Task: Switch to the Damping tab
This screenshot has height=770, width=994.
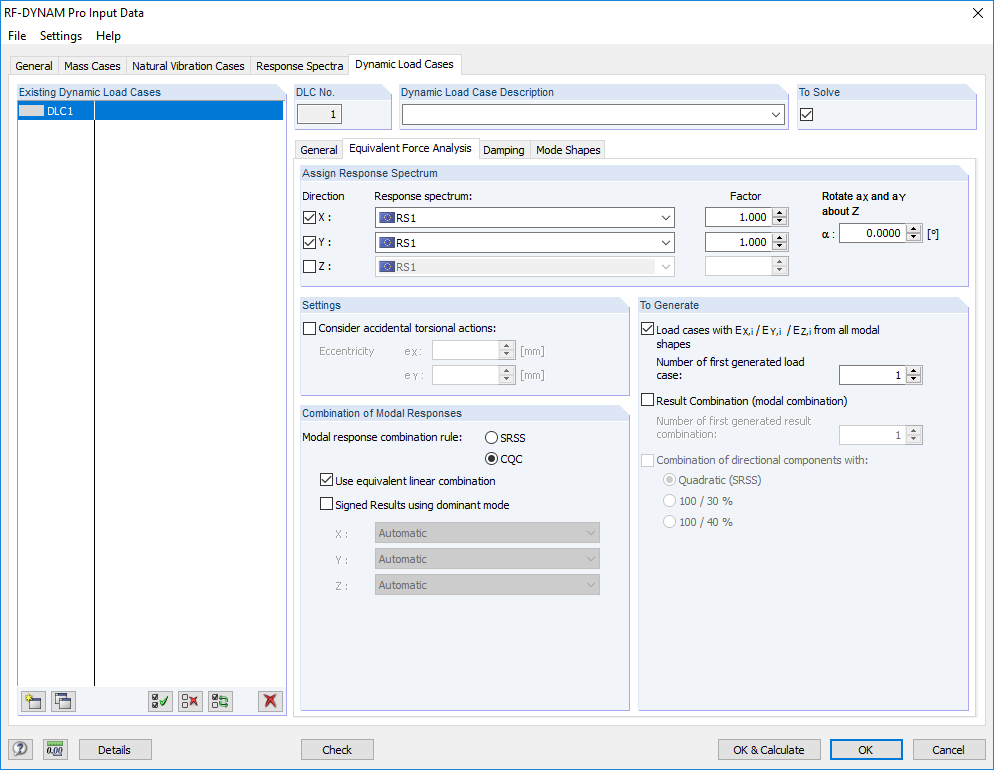Action: (x=504, y=149)
